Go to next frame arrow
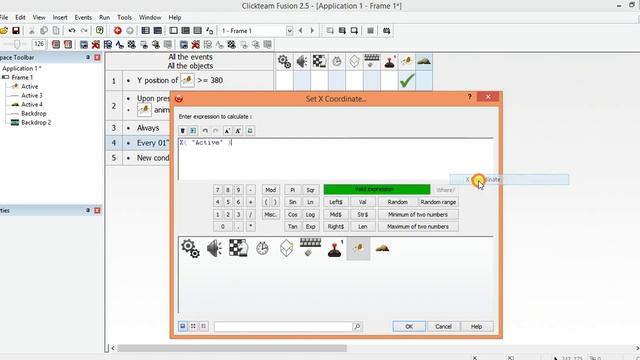This screenshot has width=640, height=360. click(x=312, y=31)
